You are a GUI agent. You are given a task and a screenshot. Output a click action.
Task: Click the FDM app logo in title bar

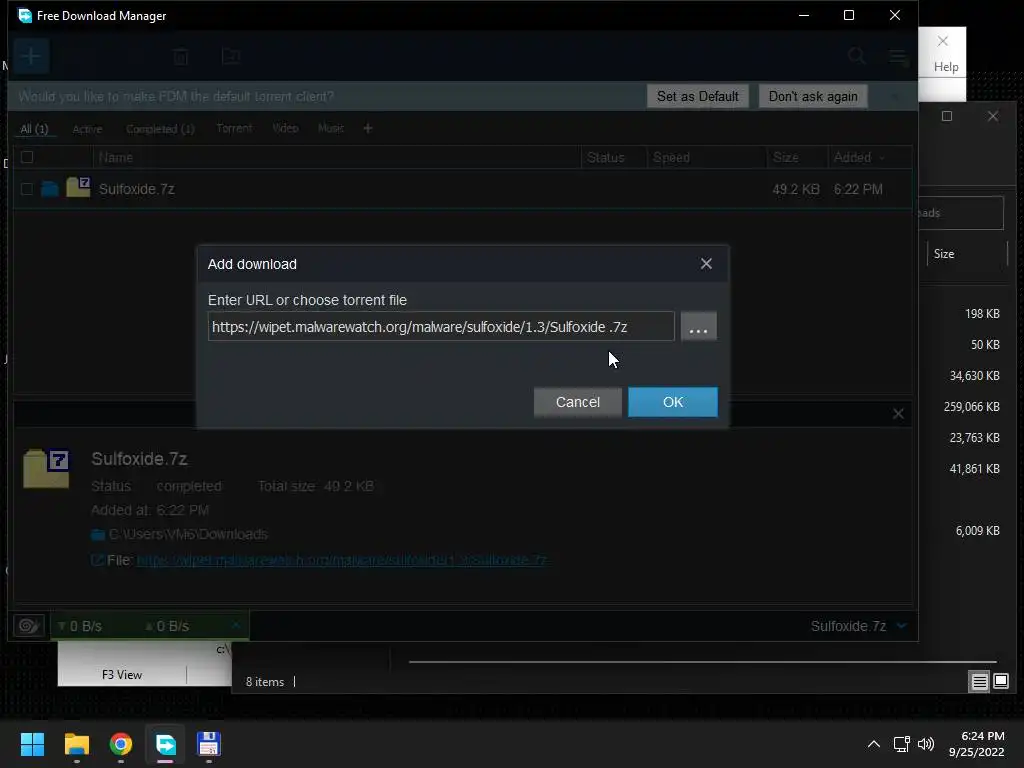tap(25, 15)
